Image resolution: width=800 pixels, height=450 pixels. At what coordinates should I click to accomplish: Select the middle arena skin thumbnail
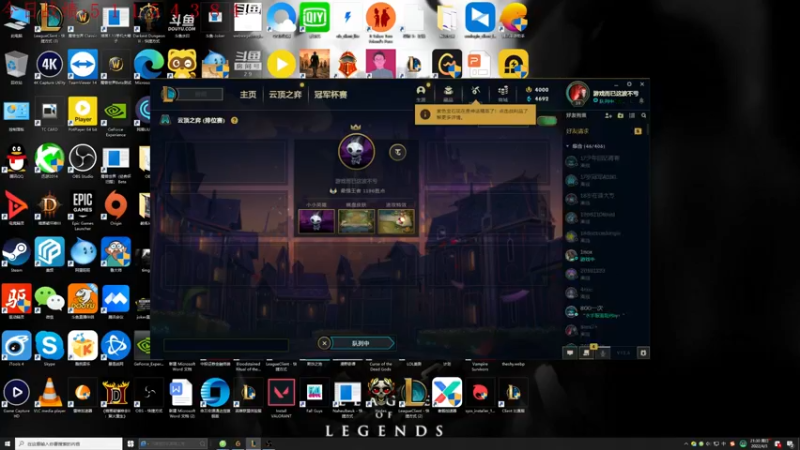pyautogui.click(x=356, y=221)
